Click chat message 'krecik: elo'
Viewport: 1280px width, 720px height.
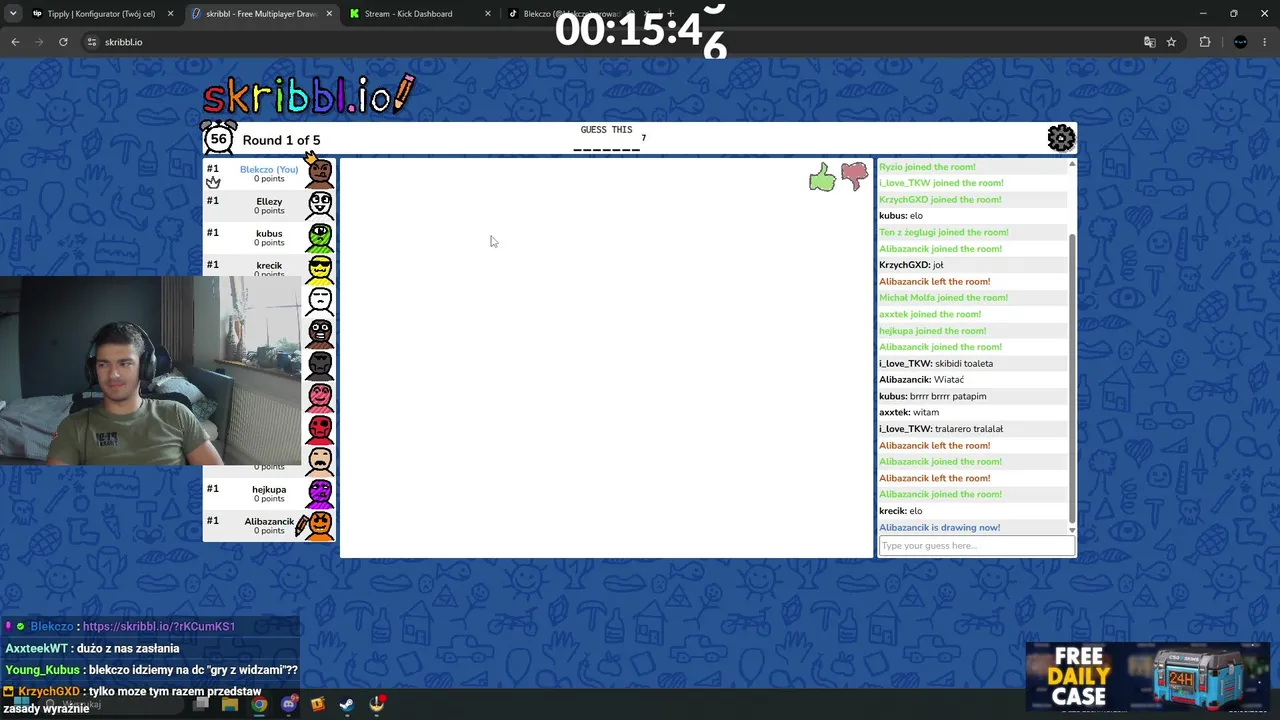tap(900, 511)
